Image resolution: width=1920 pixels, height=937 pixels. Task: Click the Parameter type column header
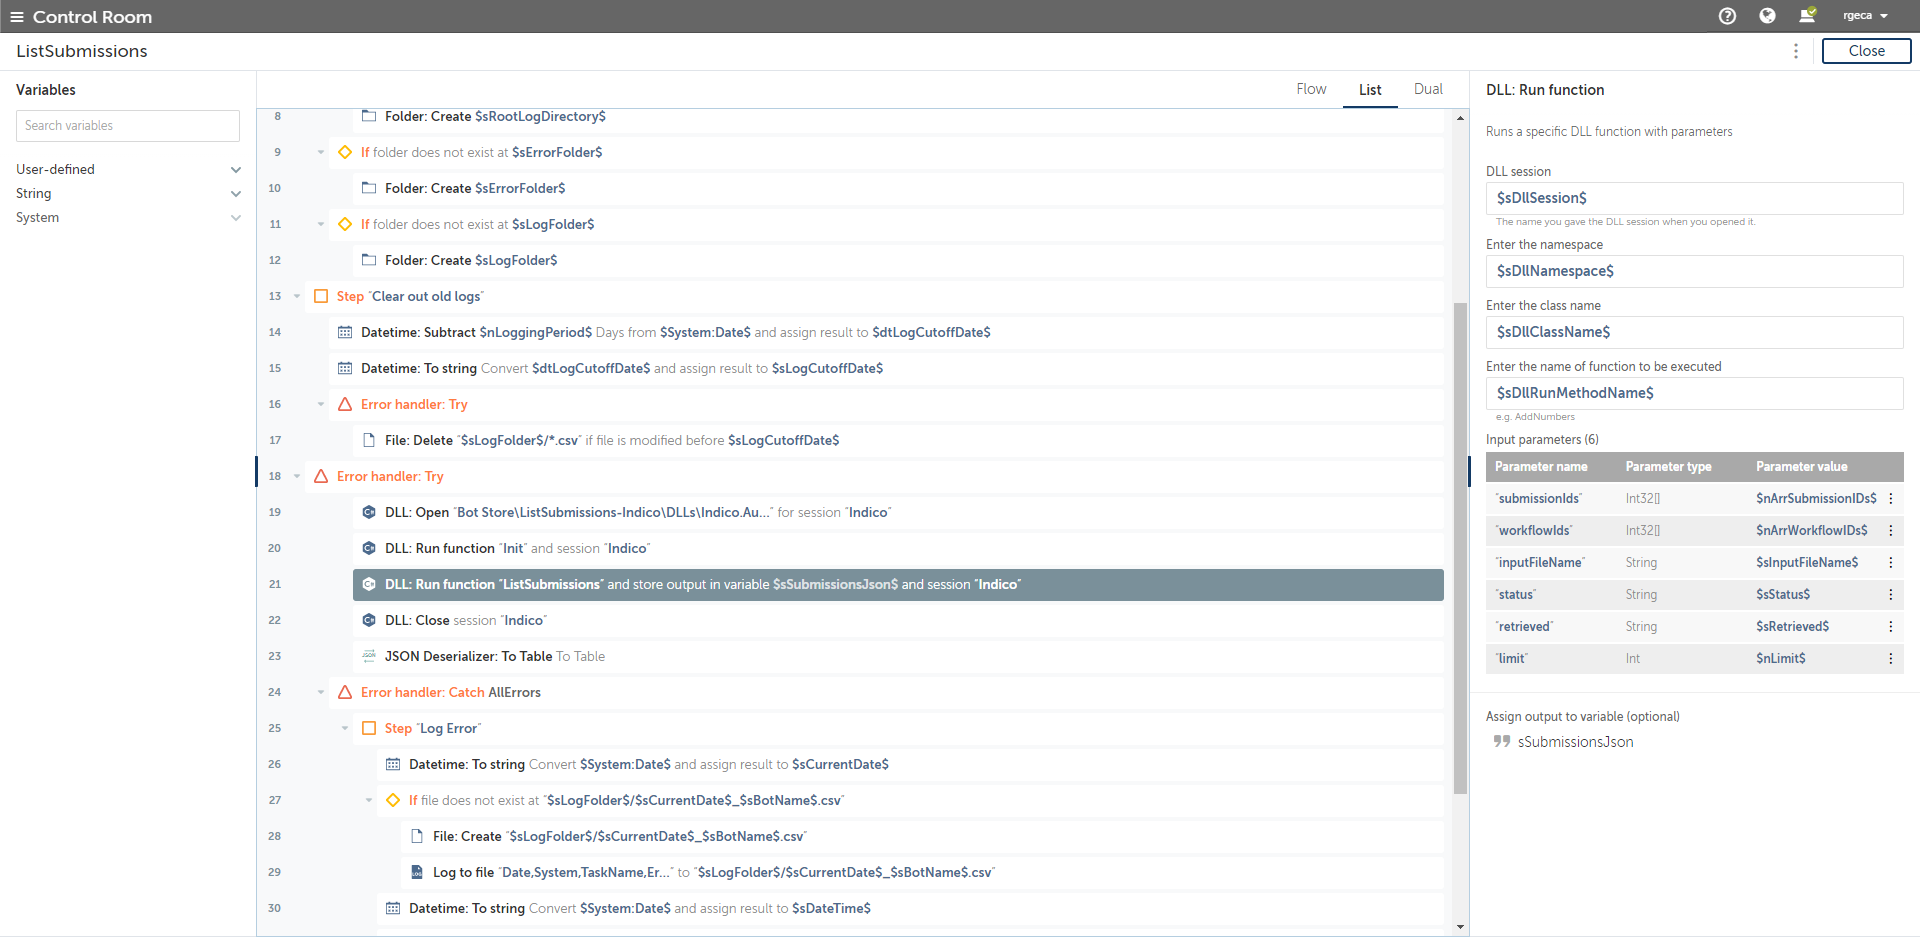1668,467
